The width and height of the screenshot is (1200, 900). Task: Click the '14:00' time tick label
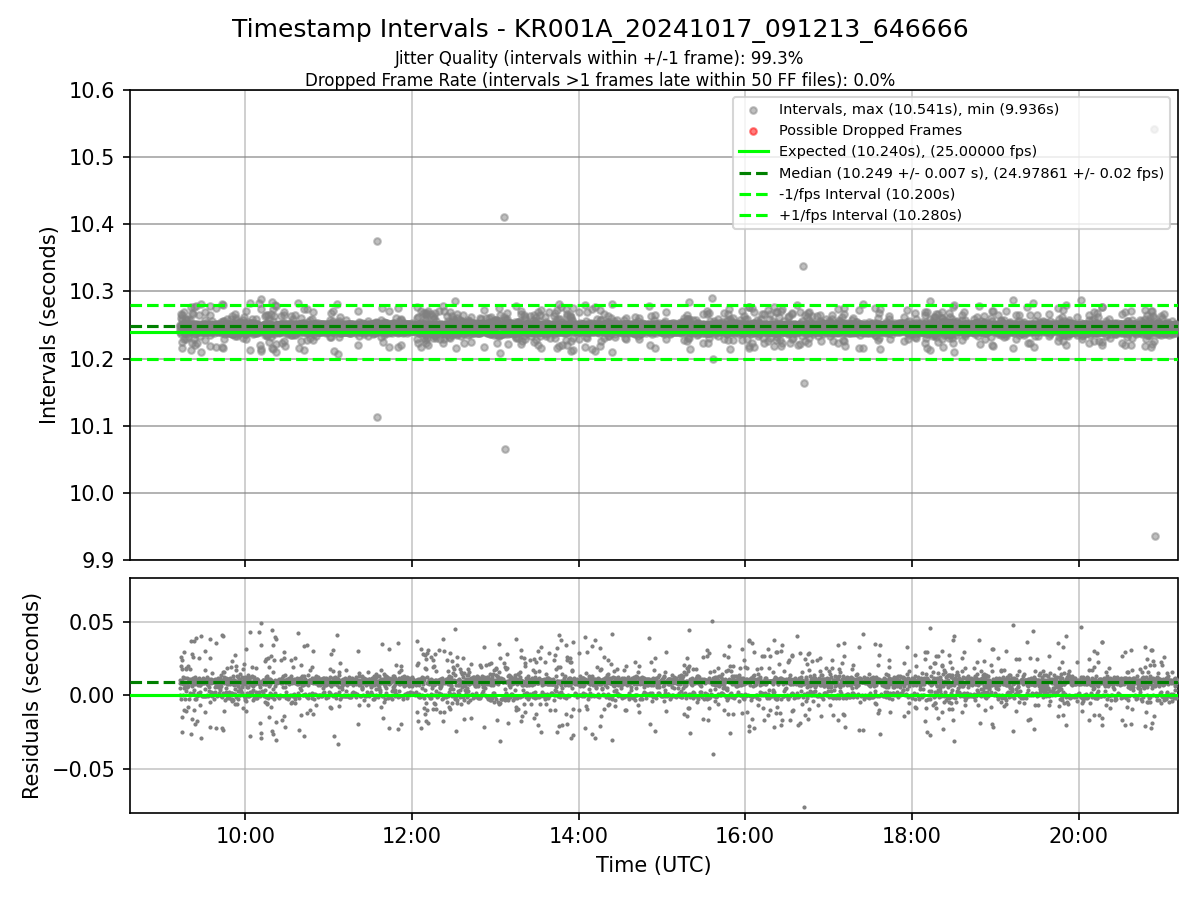pyautogui.click(x=578, y=835)
